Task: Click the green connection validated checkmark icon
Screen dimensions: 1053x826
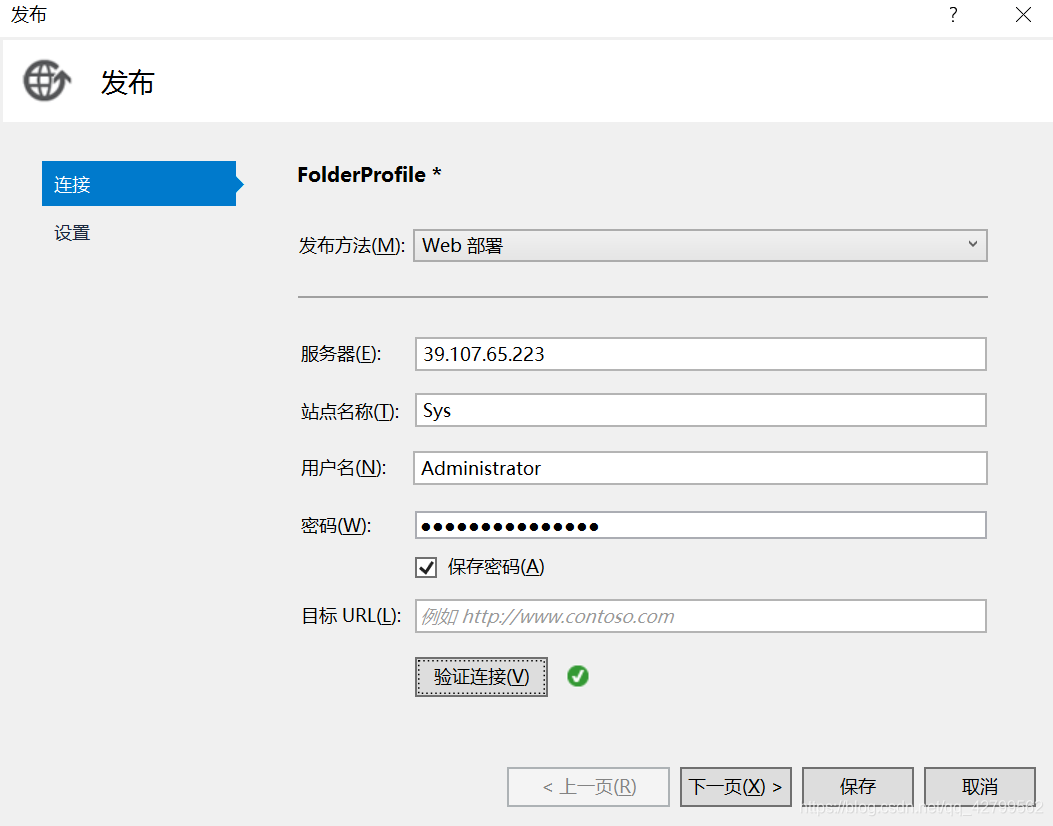Action: 578,676
